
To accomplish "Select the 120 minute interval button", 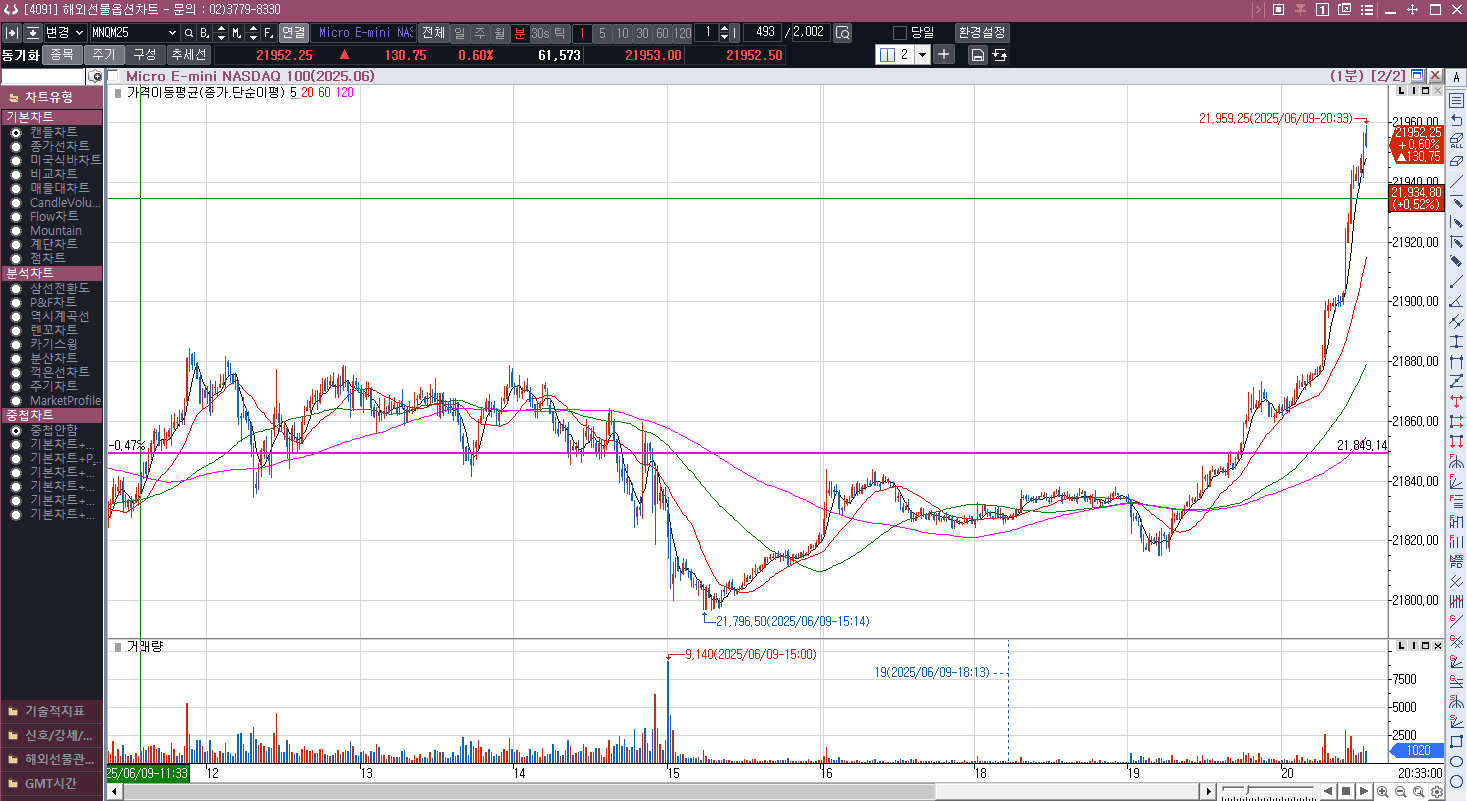I will (x=683, y=33).
